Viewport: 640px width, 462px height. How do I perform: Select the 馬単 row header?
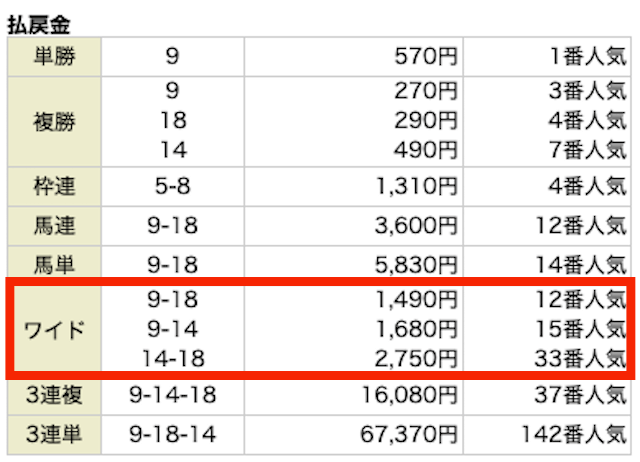[x=54, y=262]
